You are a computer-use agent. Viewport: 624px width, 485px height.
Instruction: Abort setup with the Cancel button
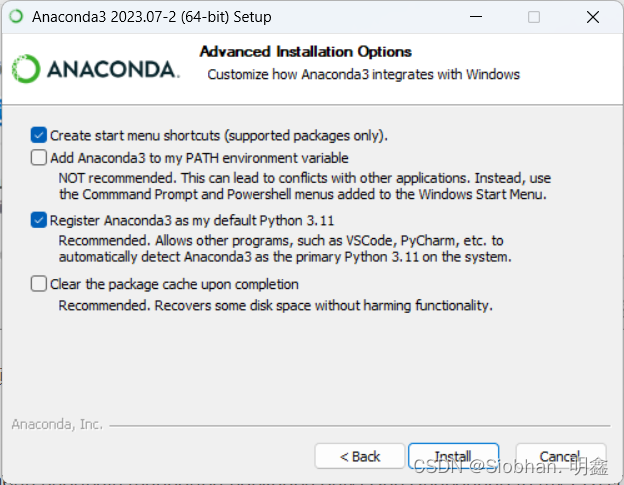[561, 456]
